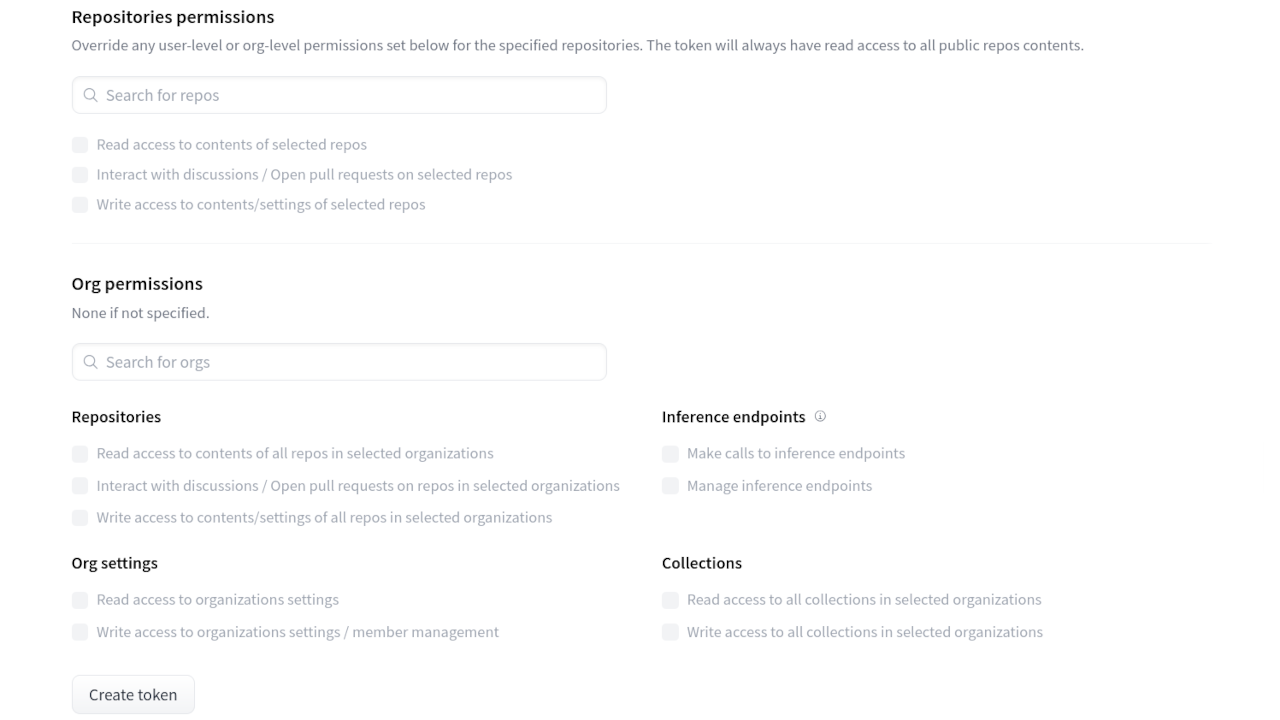The width and height of the screenshot is (1280, 720).
Task: Focus the Search for orgs field
Action: coord(350,362)
